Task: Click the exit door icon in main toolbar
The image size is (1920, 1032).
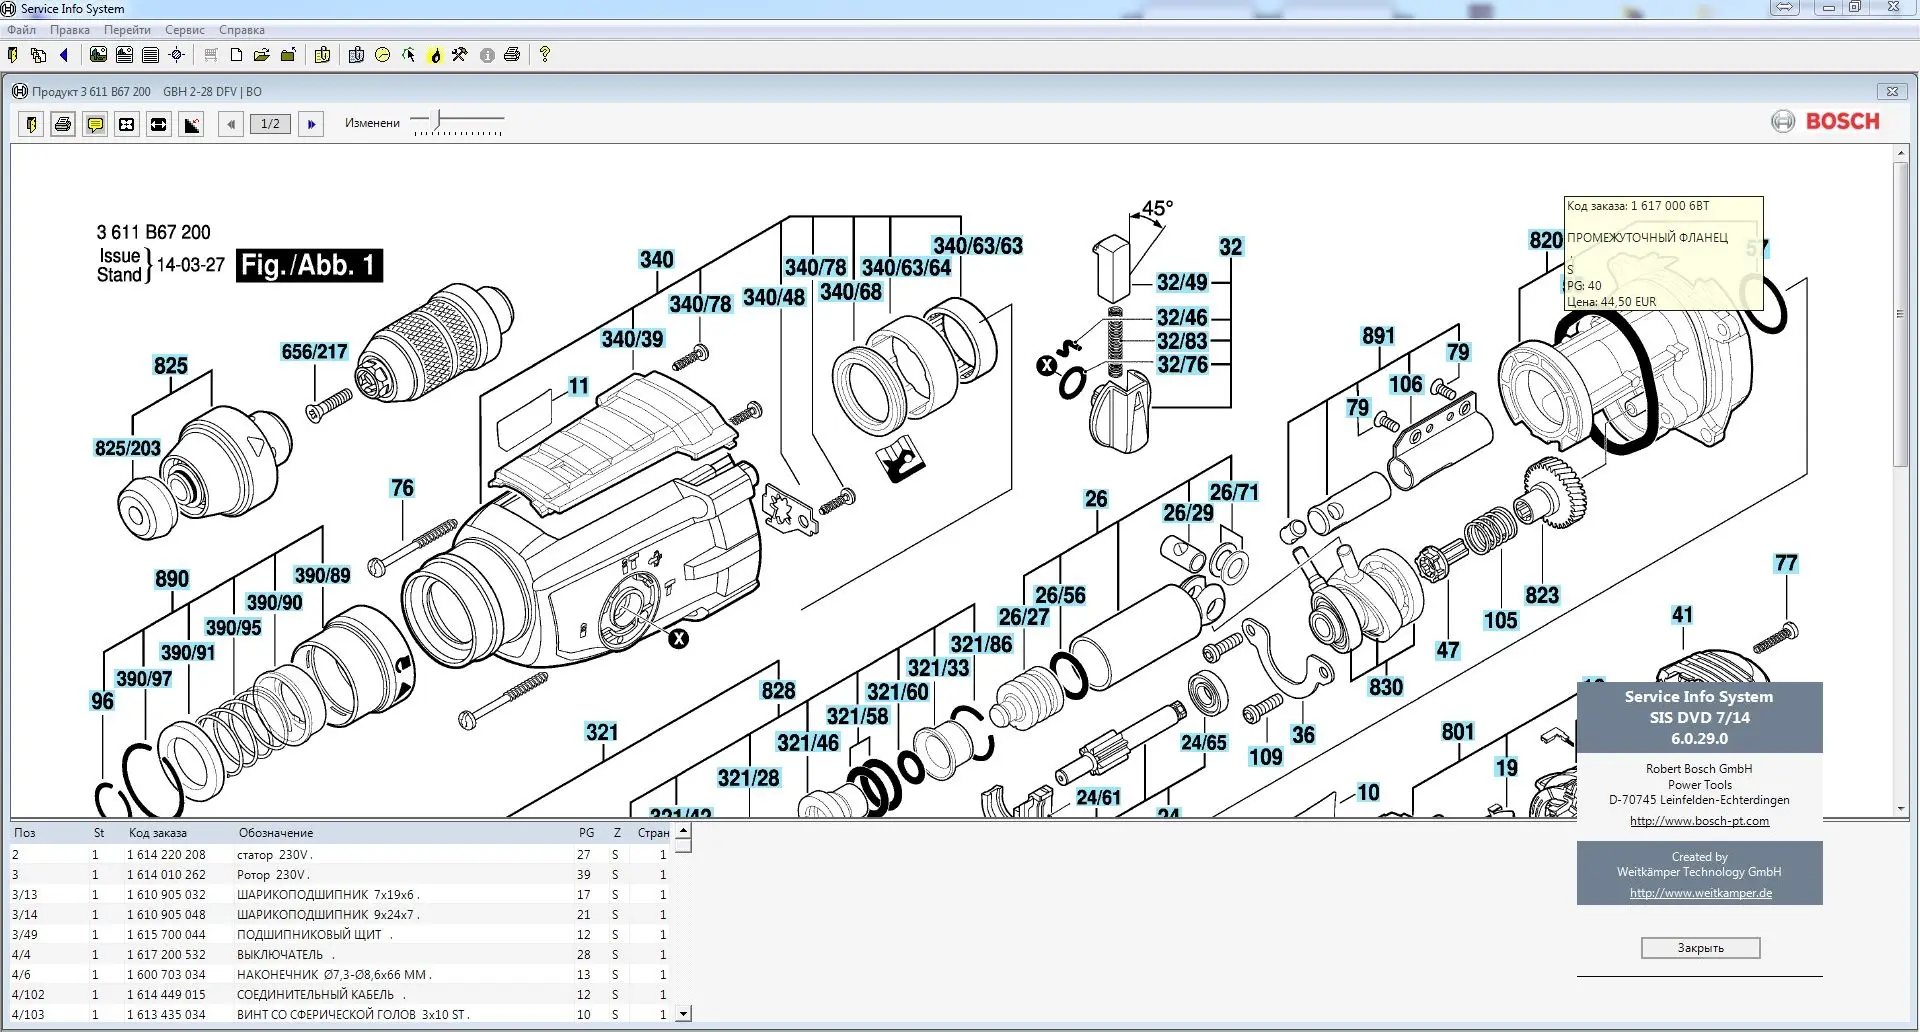Action: pos(12,55)
